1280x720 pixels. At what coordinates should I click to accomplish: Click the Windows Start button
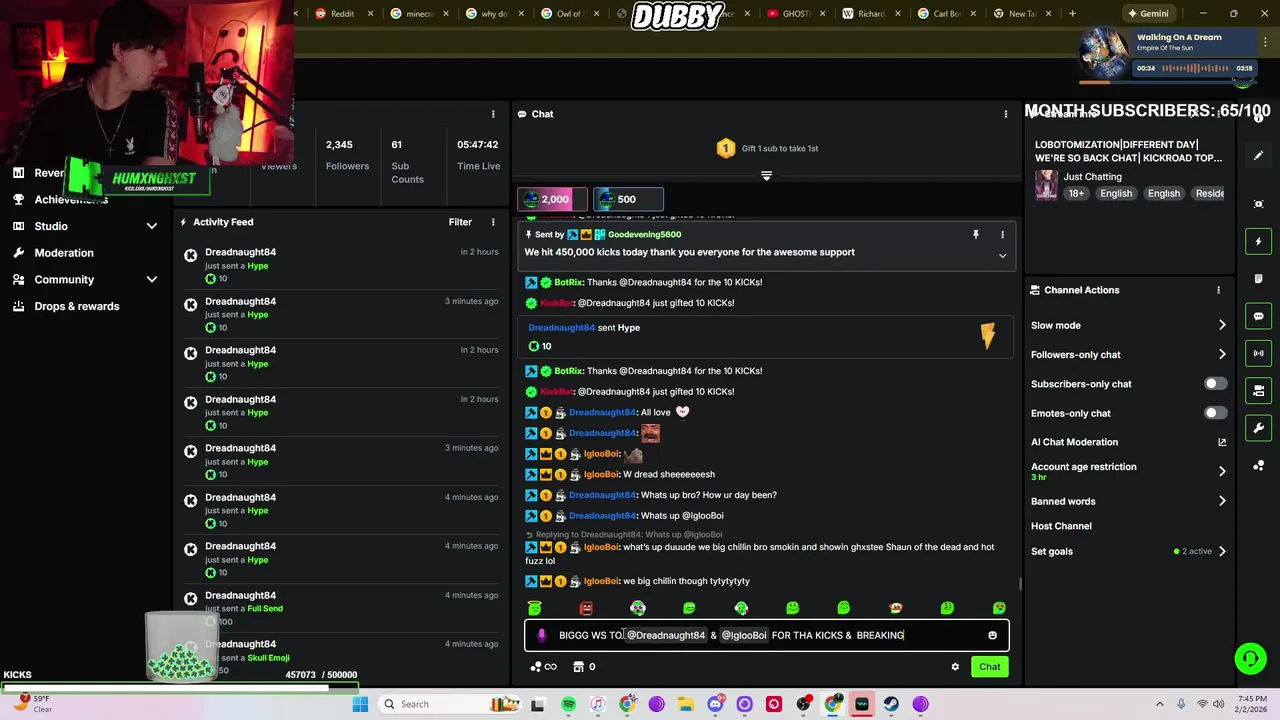coord(360,704)
